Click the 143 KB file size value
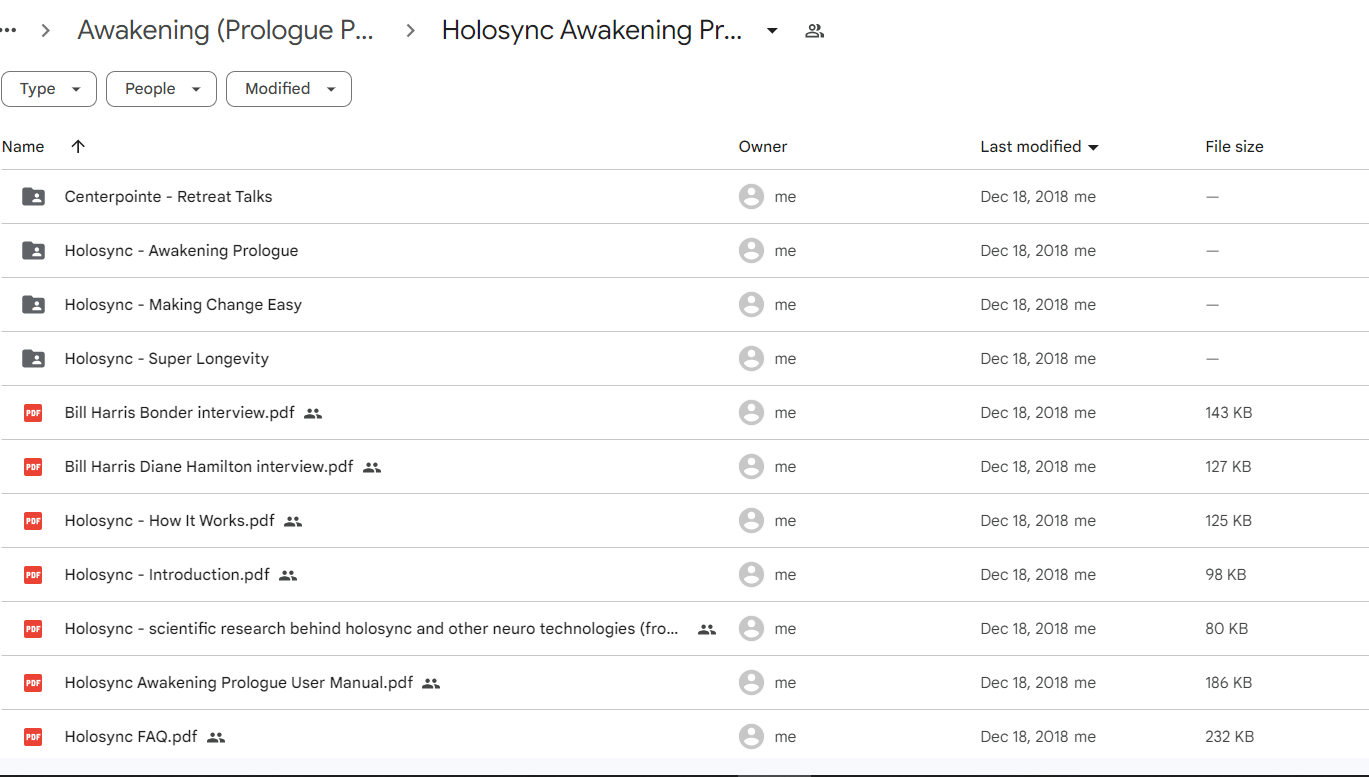This screenshot has height=777, width=1369. click(x=1229, y=413)
